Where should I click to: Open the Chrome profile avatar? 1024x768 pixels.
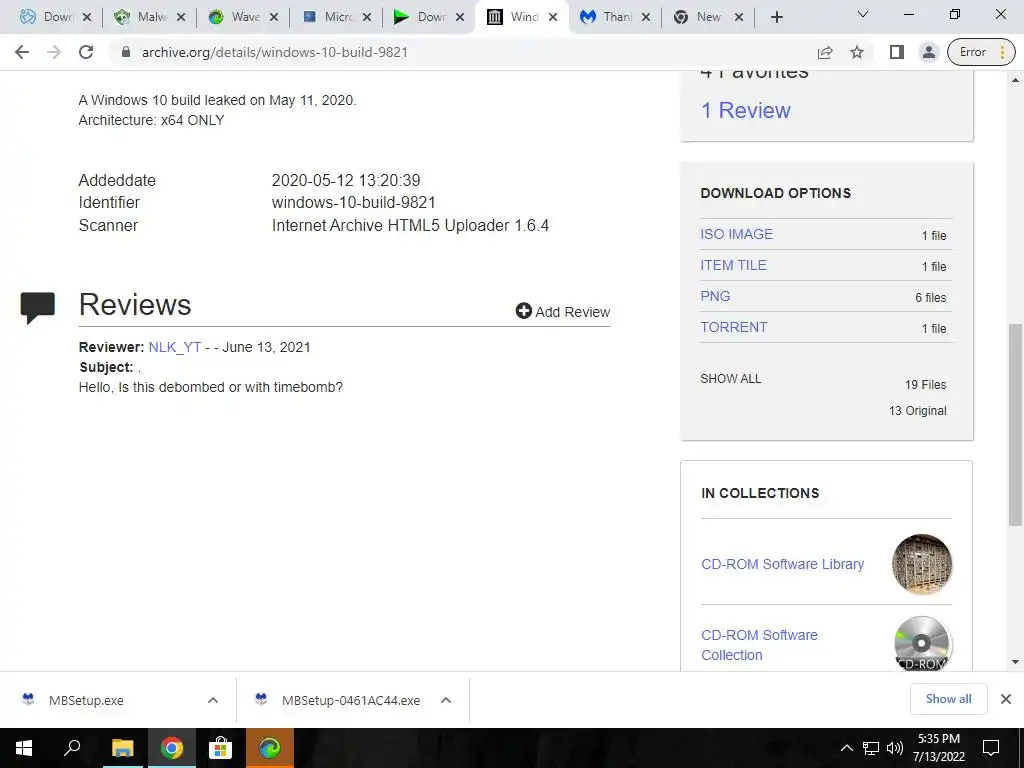coord(929,52)
